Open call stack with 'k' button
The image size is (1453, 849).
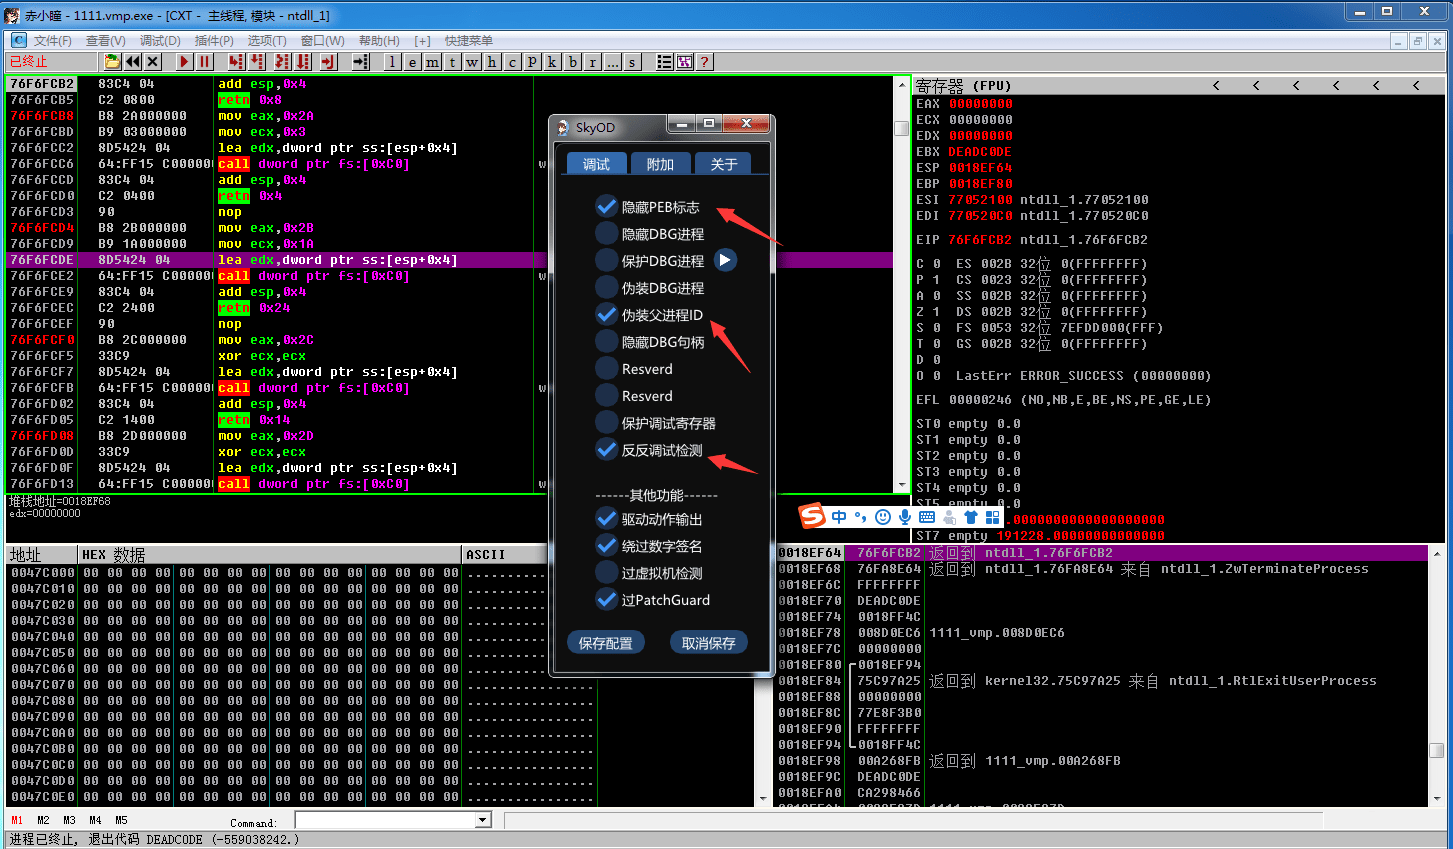pyautogui.click(x=552, y=62)
